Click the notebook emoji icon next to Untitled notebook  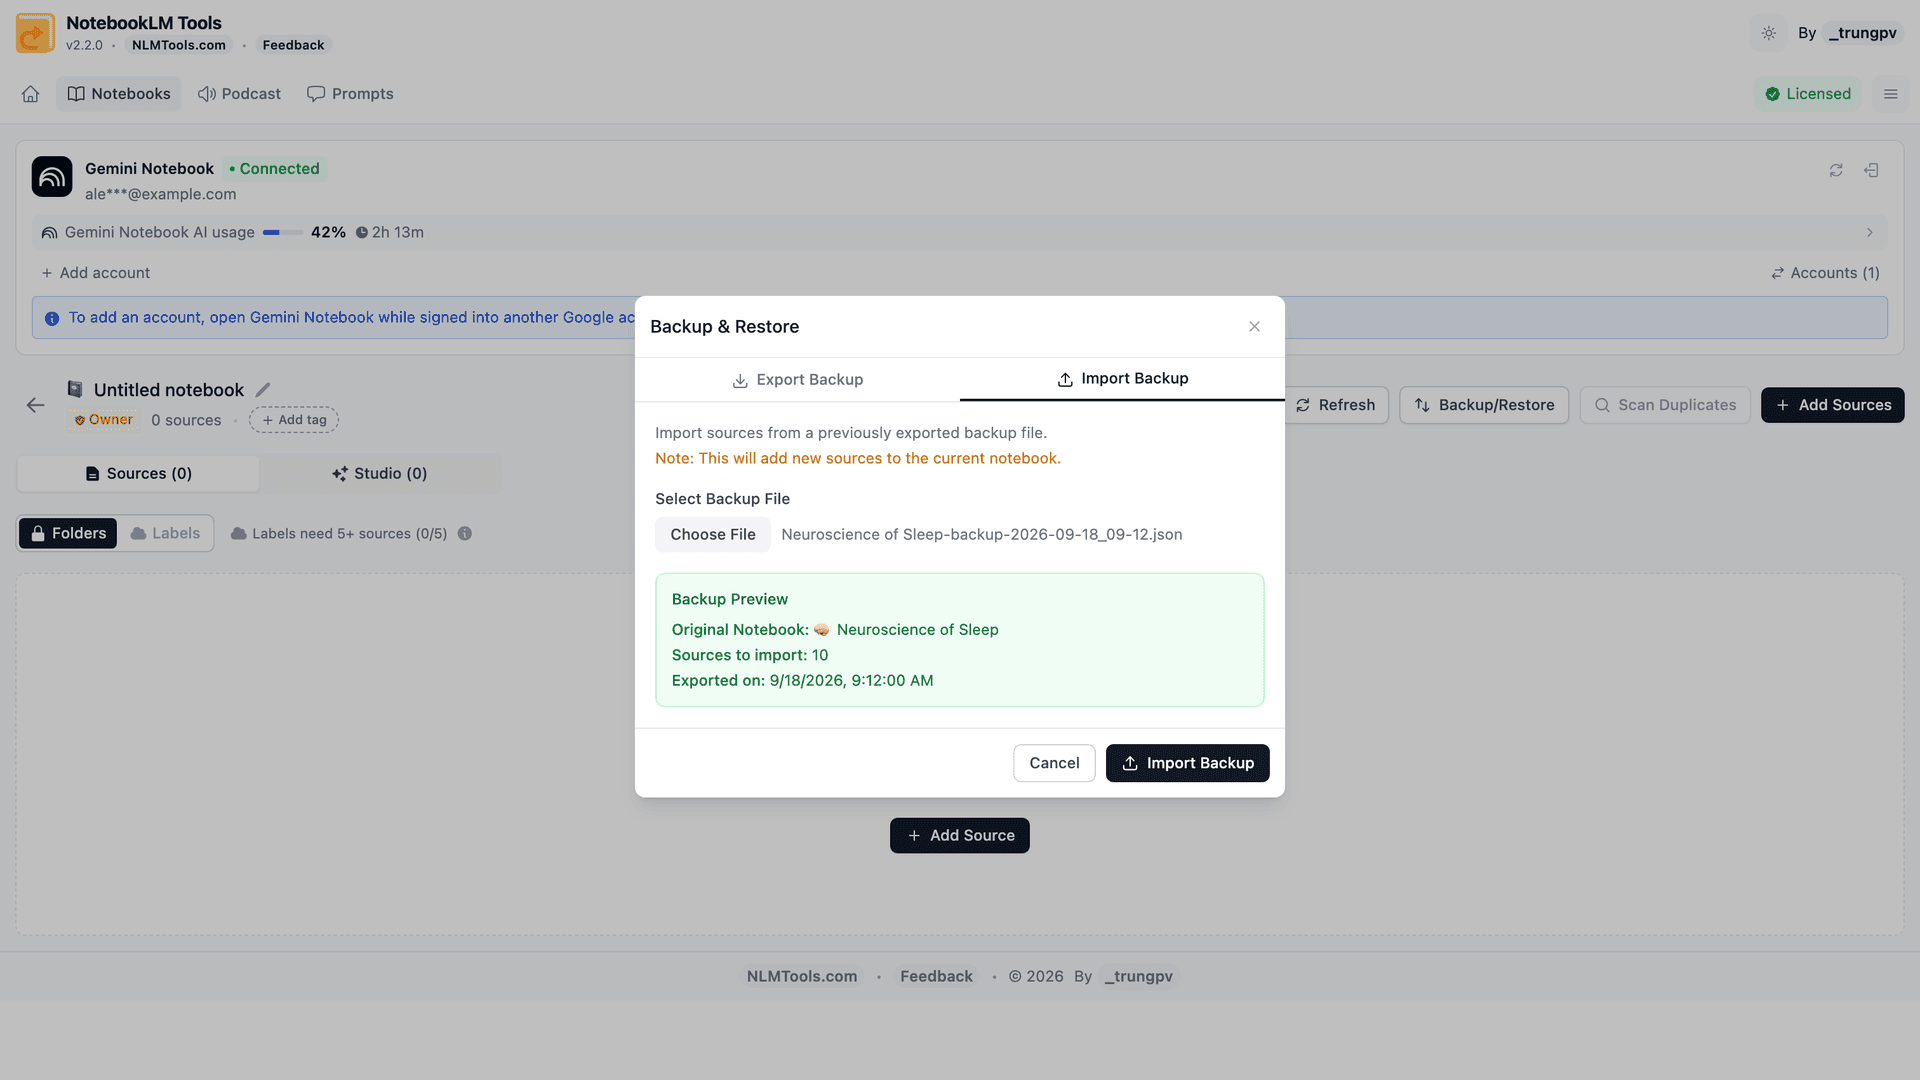(x=75, y=389)
